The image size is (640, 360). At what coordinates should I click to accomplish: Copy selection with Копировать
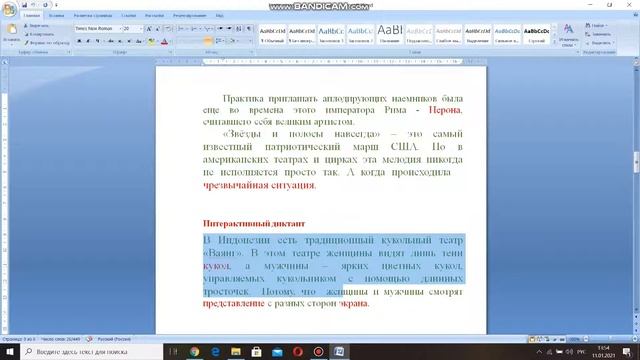39,34
